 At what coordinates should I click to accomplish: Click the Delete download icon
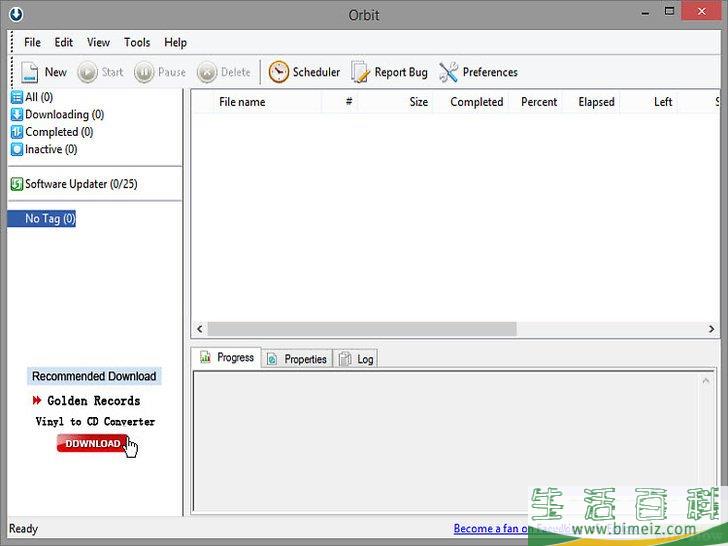pyautogui.click(x=207, y=72)
